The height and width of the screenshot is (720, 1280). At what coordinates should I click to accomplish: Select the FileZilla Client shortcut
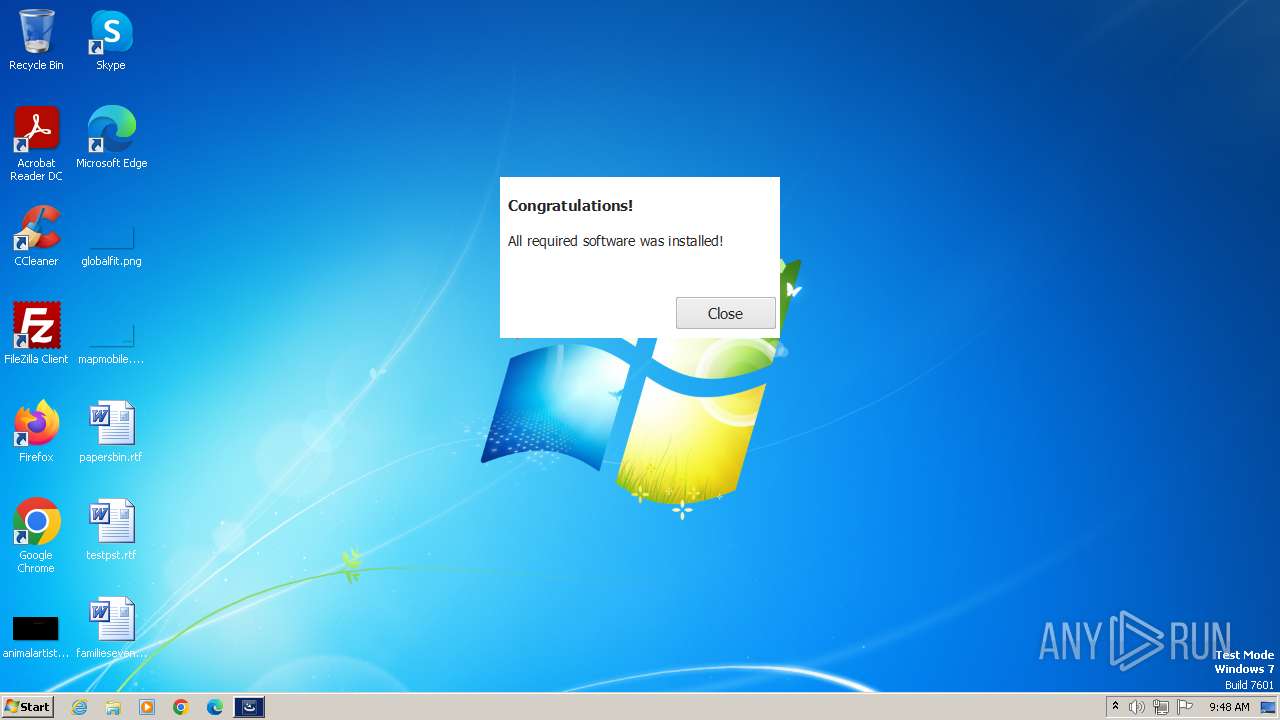click(36, 334)
